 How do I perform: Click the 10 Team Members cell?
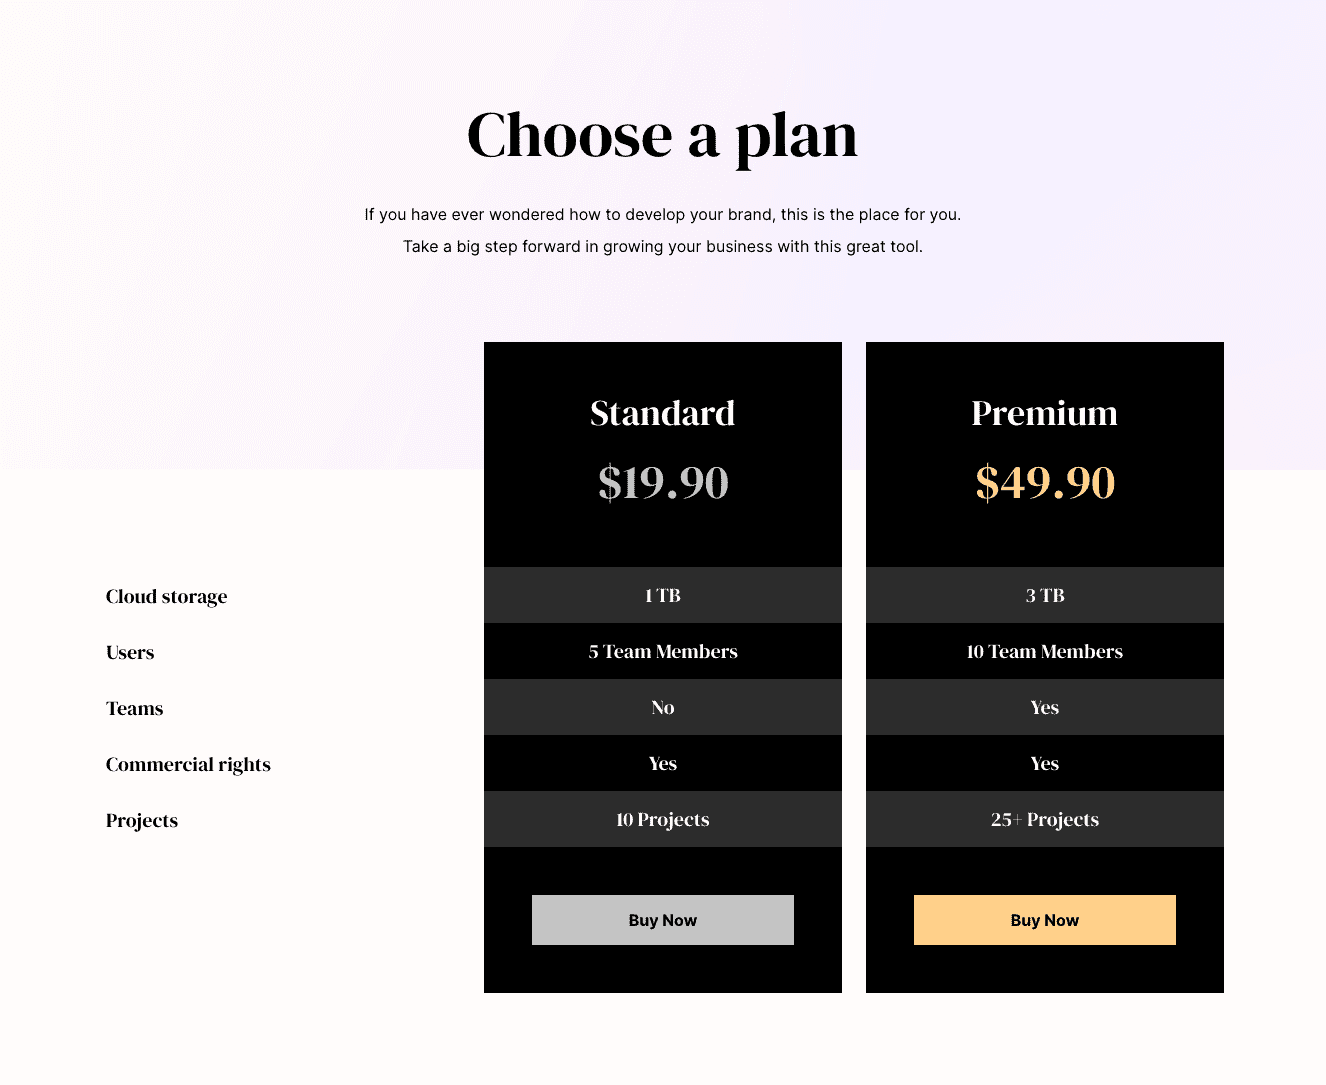1045,651
